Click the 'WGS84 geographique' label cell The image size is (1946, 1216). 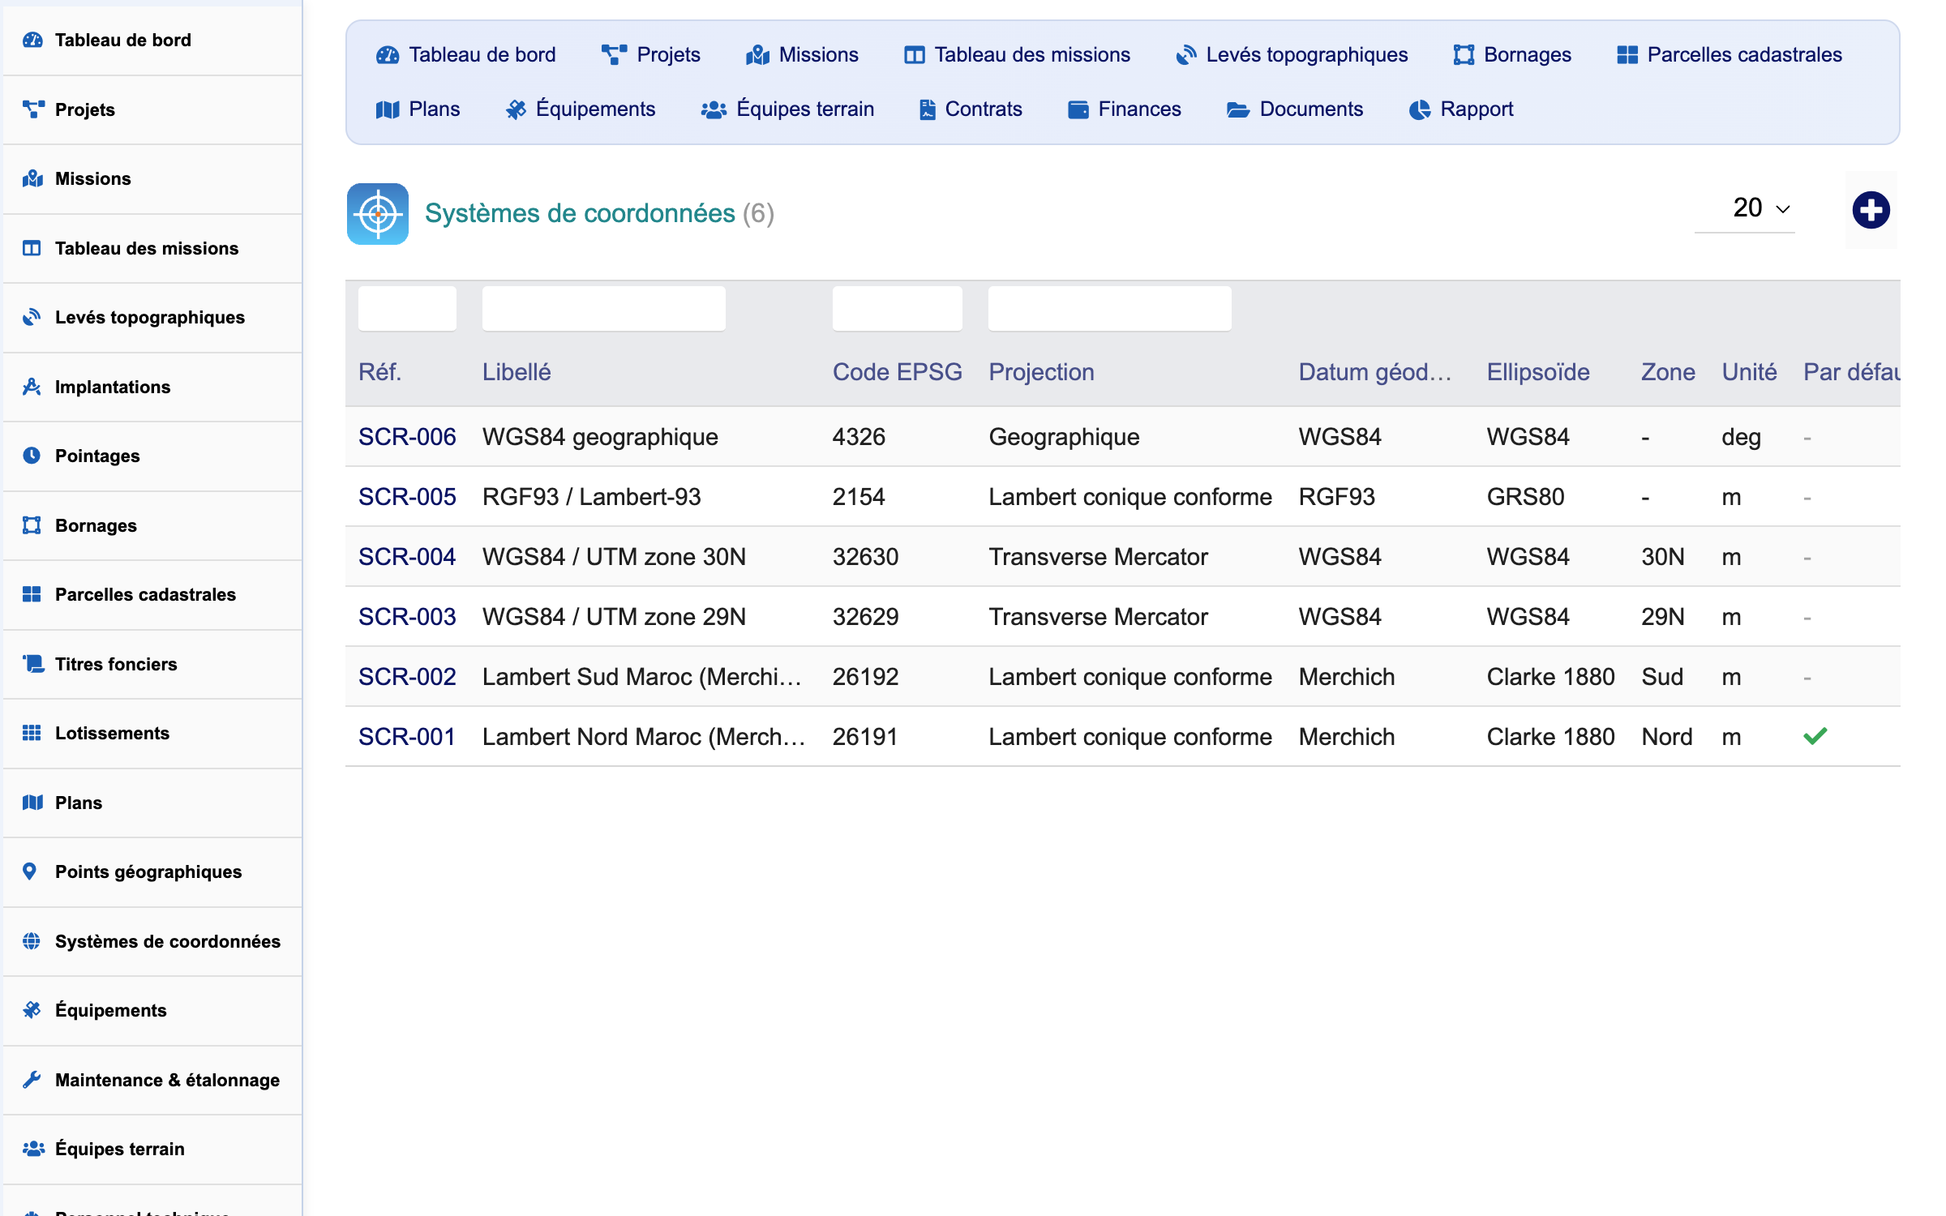click(600, 437)
